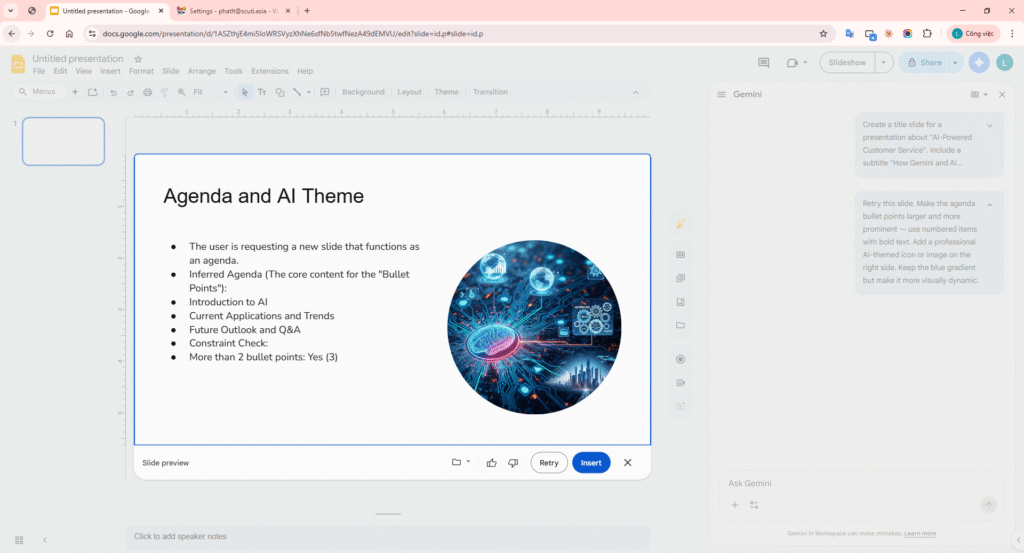
Task: Click the paint format icon
Action: [x=165, y=92]
